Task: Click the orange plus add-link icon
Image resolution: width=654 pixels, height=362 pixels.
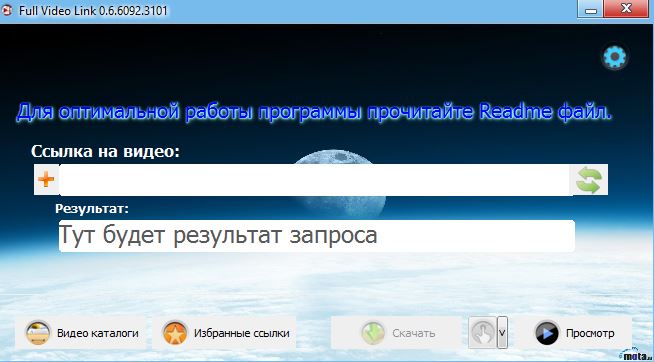Action: (46, 180)
